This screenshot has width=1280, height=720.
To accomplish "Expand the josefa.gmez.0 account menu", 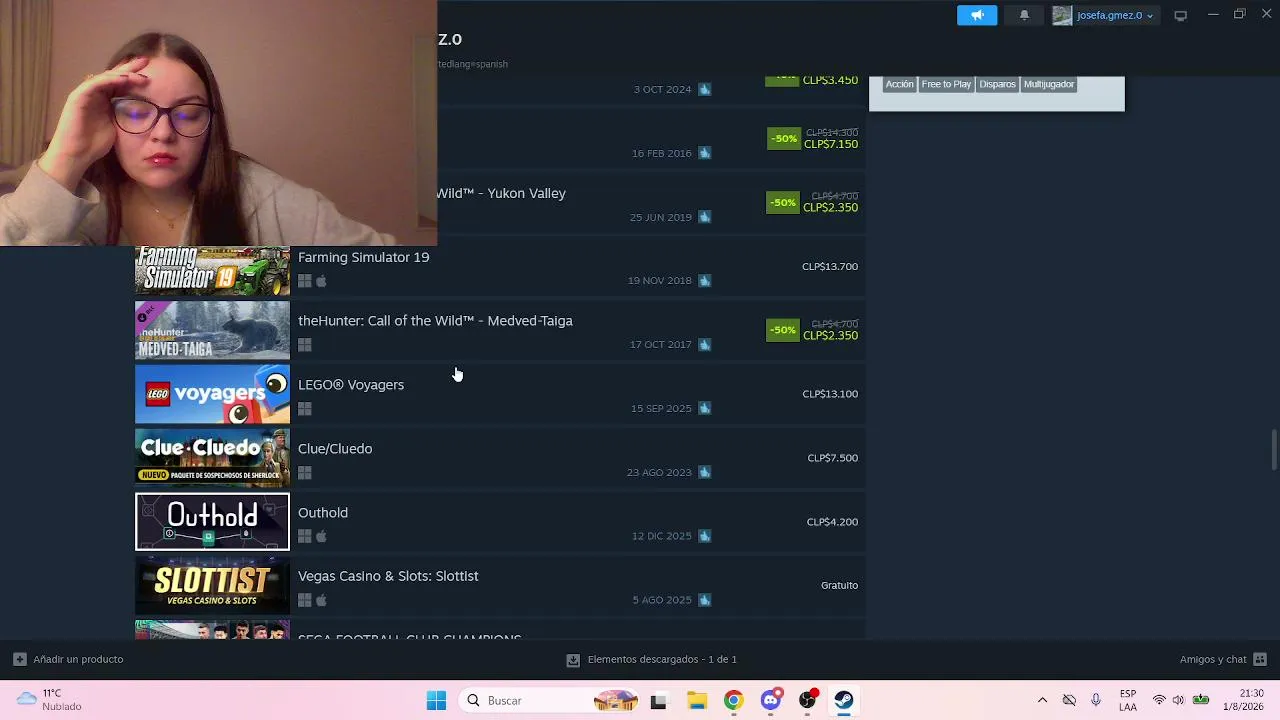I will (1115, 15).
